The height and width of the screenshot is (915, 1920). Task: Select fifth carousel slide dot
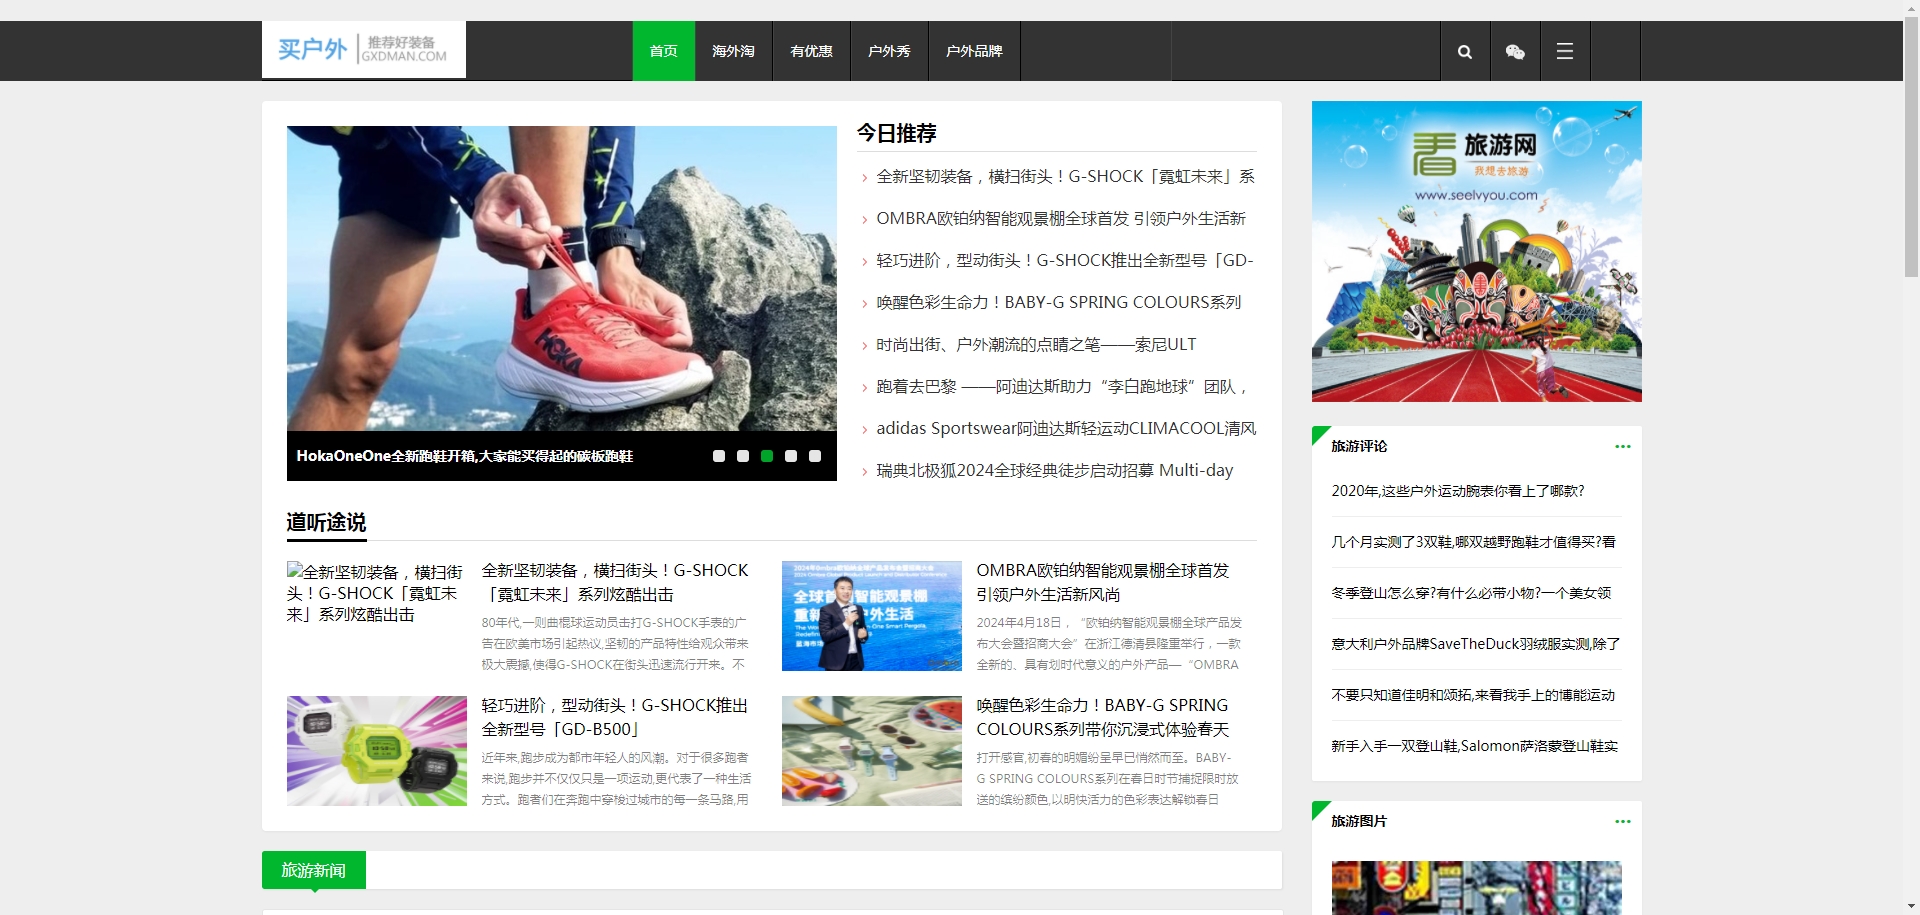pos(814,456)
